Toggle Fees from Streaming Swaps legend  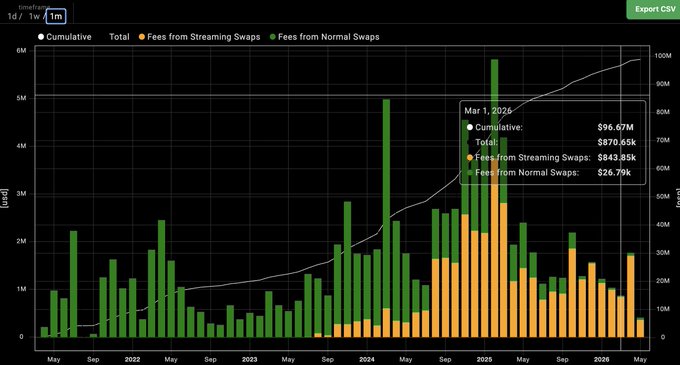(x=199, y=37)
